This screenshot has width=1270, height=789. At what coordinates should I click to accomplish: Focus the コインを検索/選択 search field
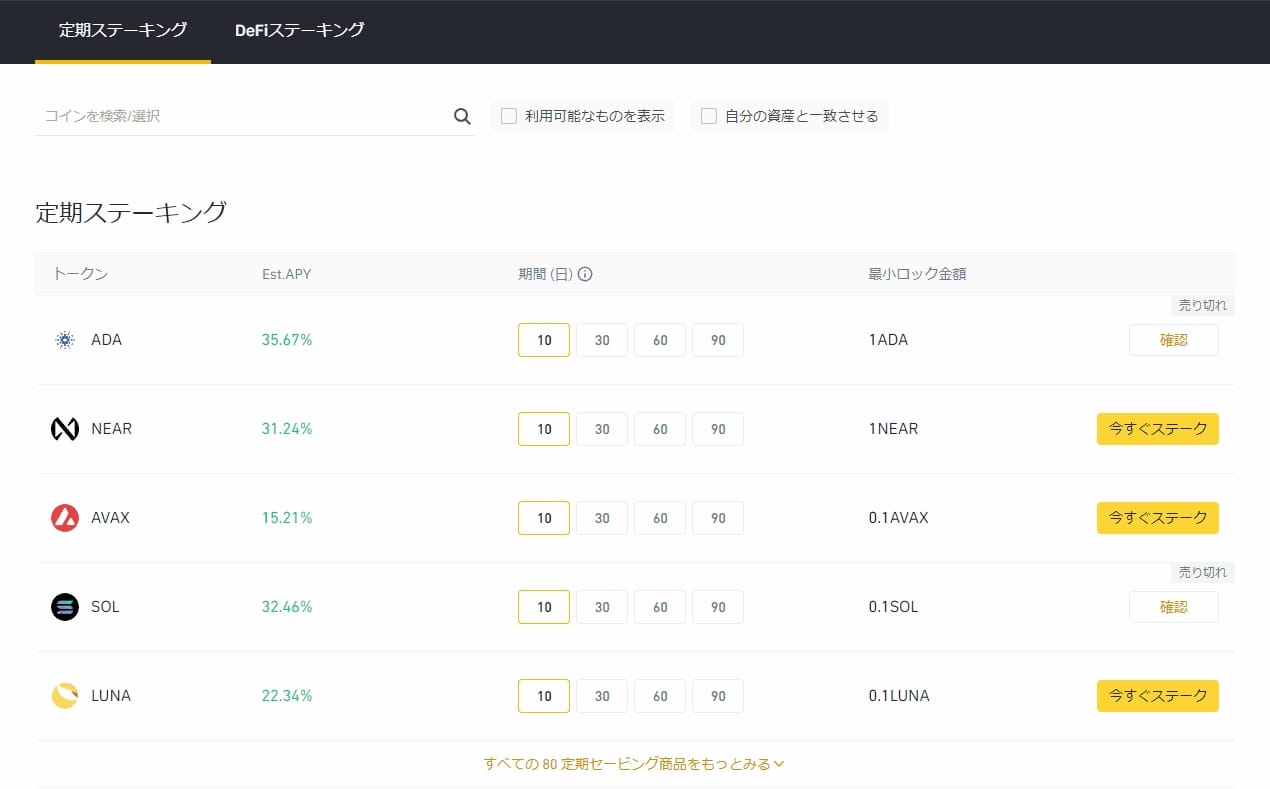click(x=240, y=116)
